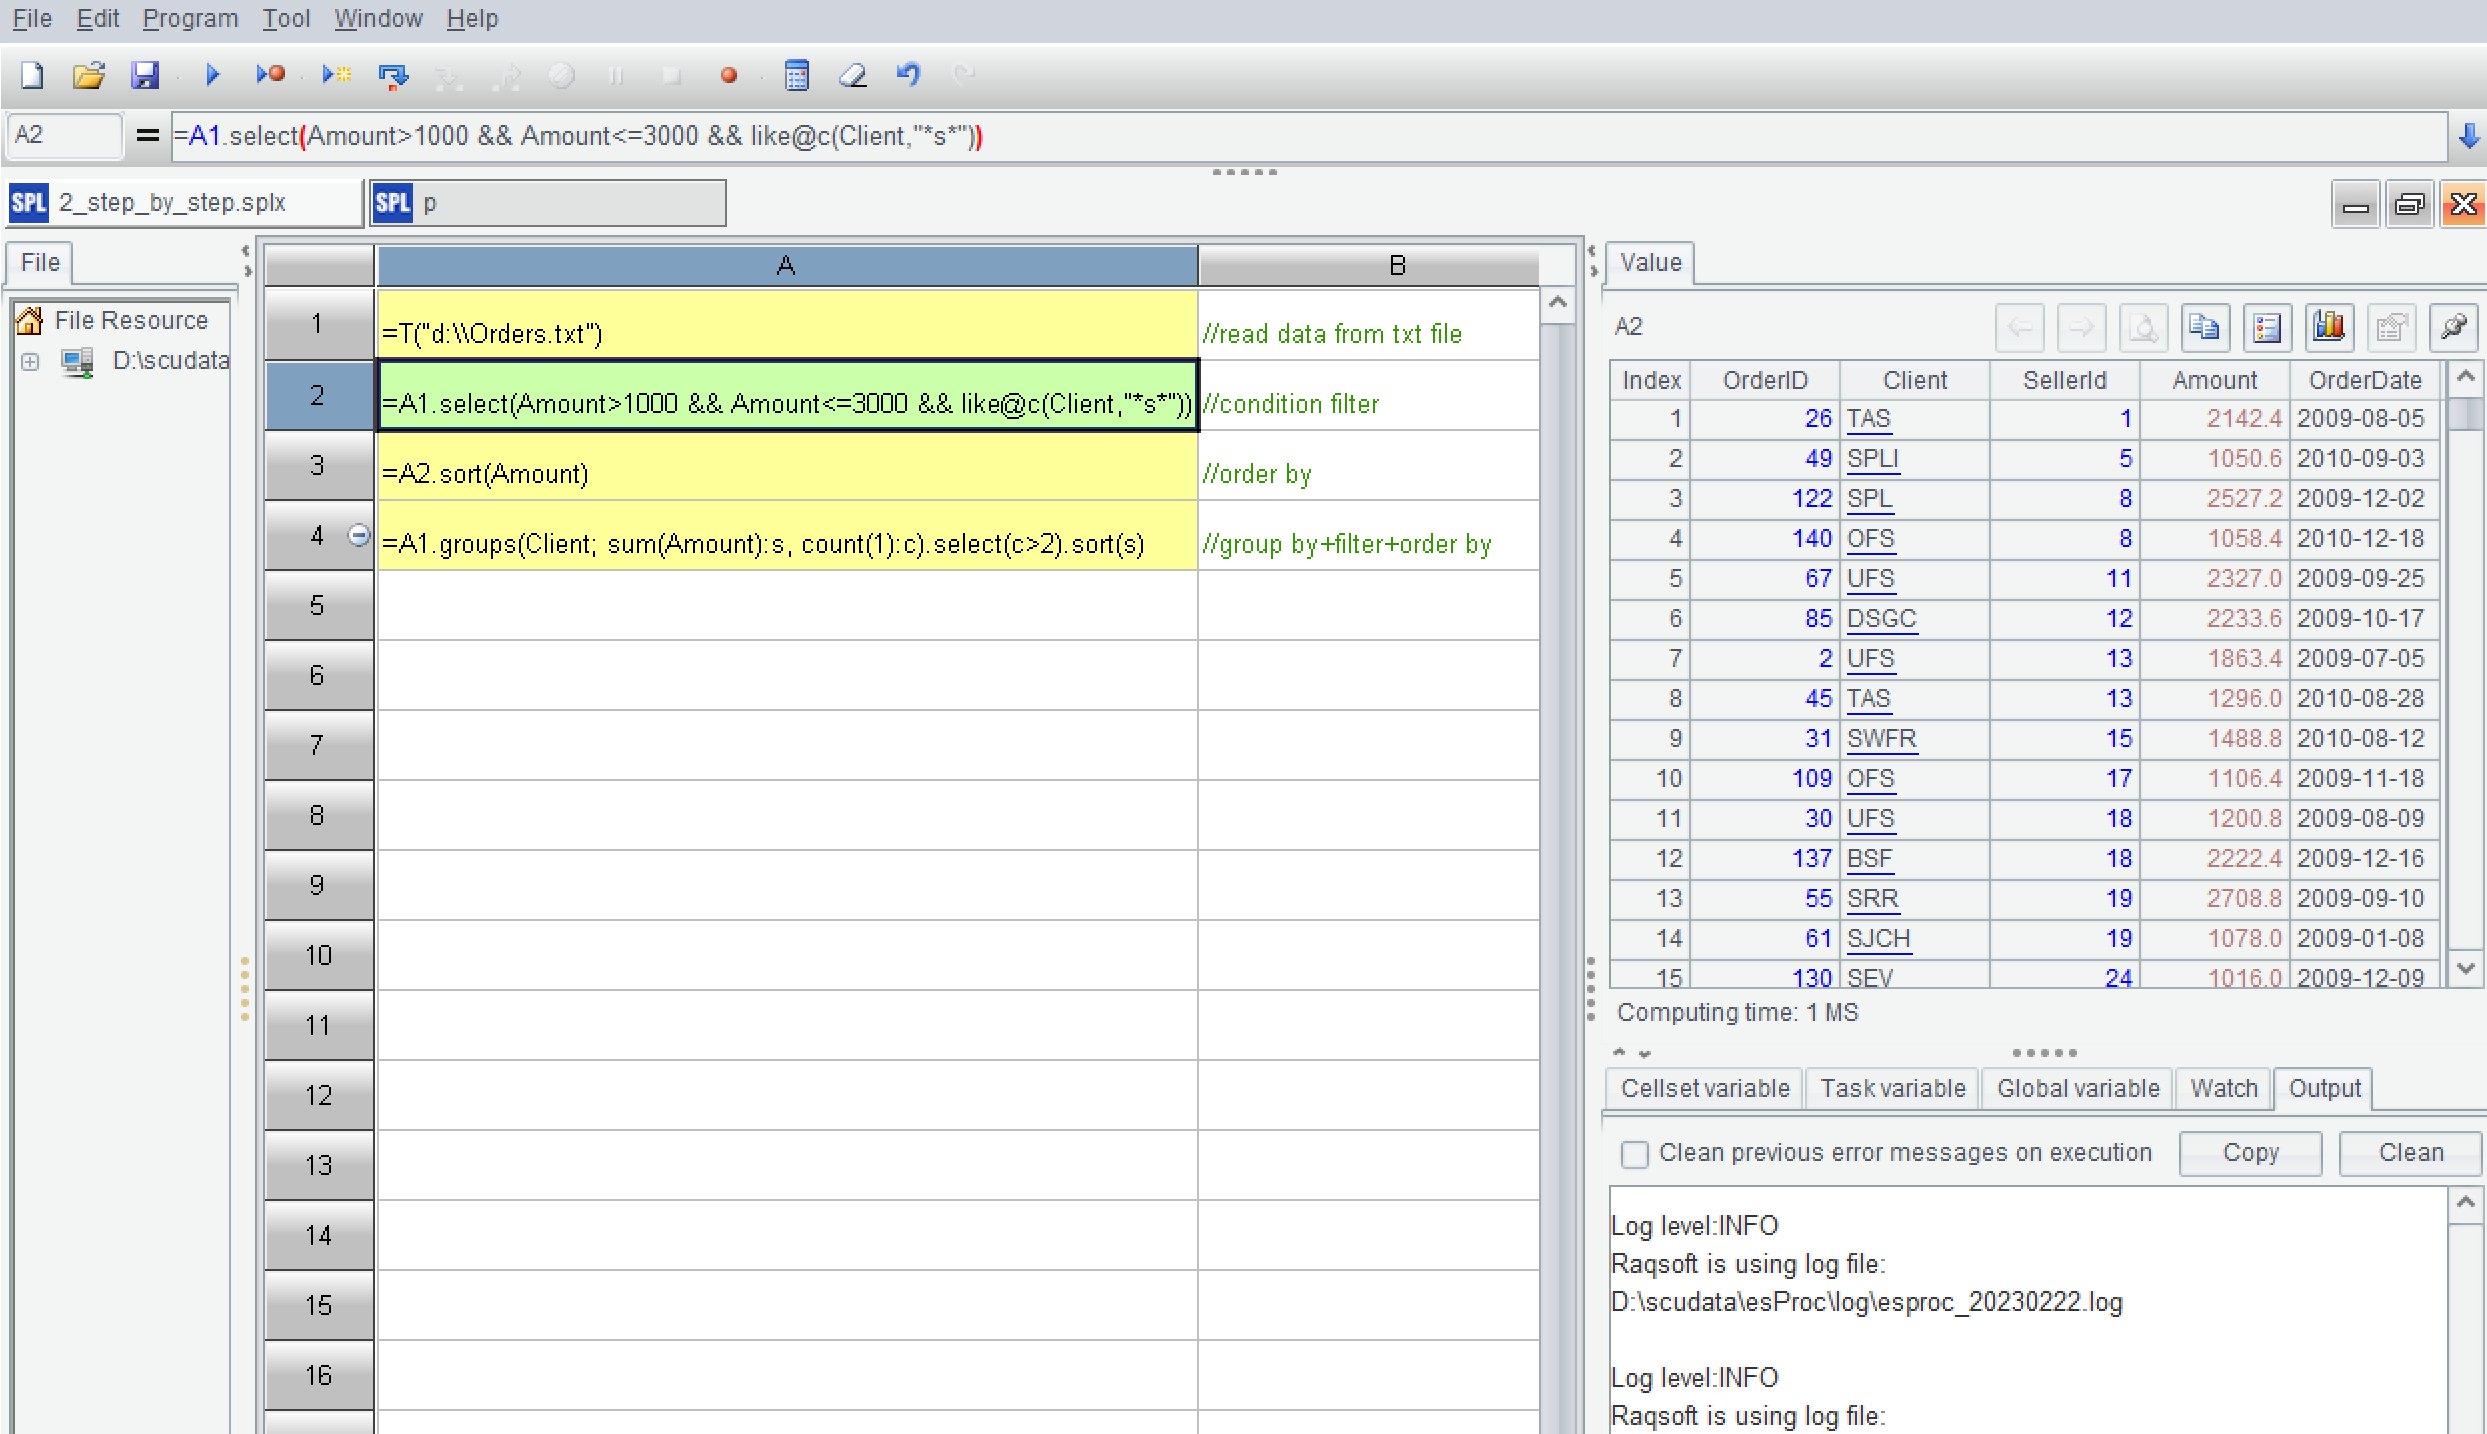Toggle Clean previous error messages checkbox
Viewport: 2487px width, 1434px height.
tap(1635, 1154)
